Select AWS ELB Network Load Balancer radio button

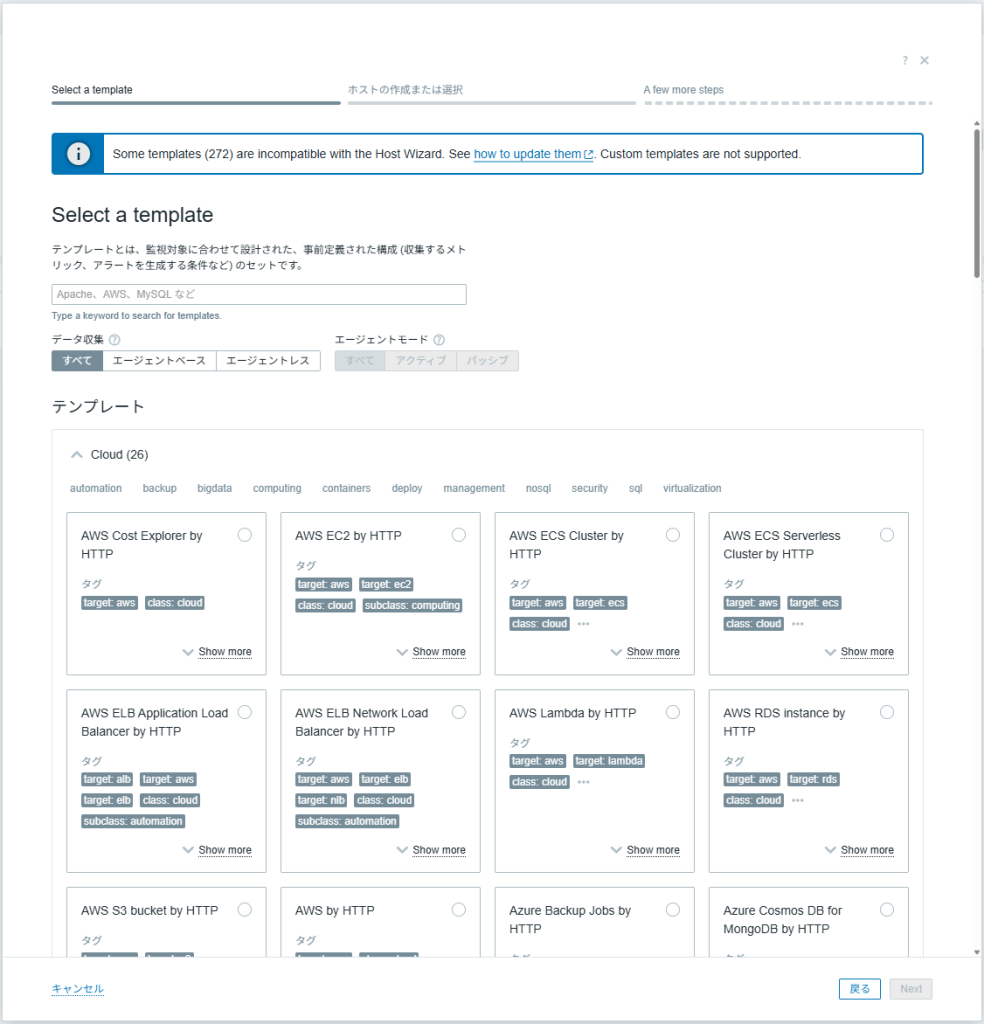pos(459,712)
